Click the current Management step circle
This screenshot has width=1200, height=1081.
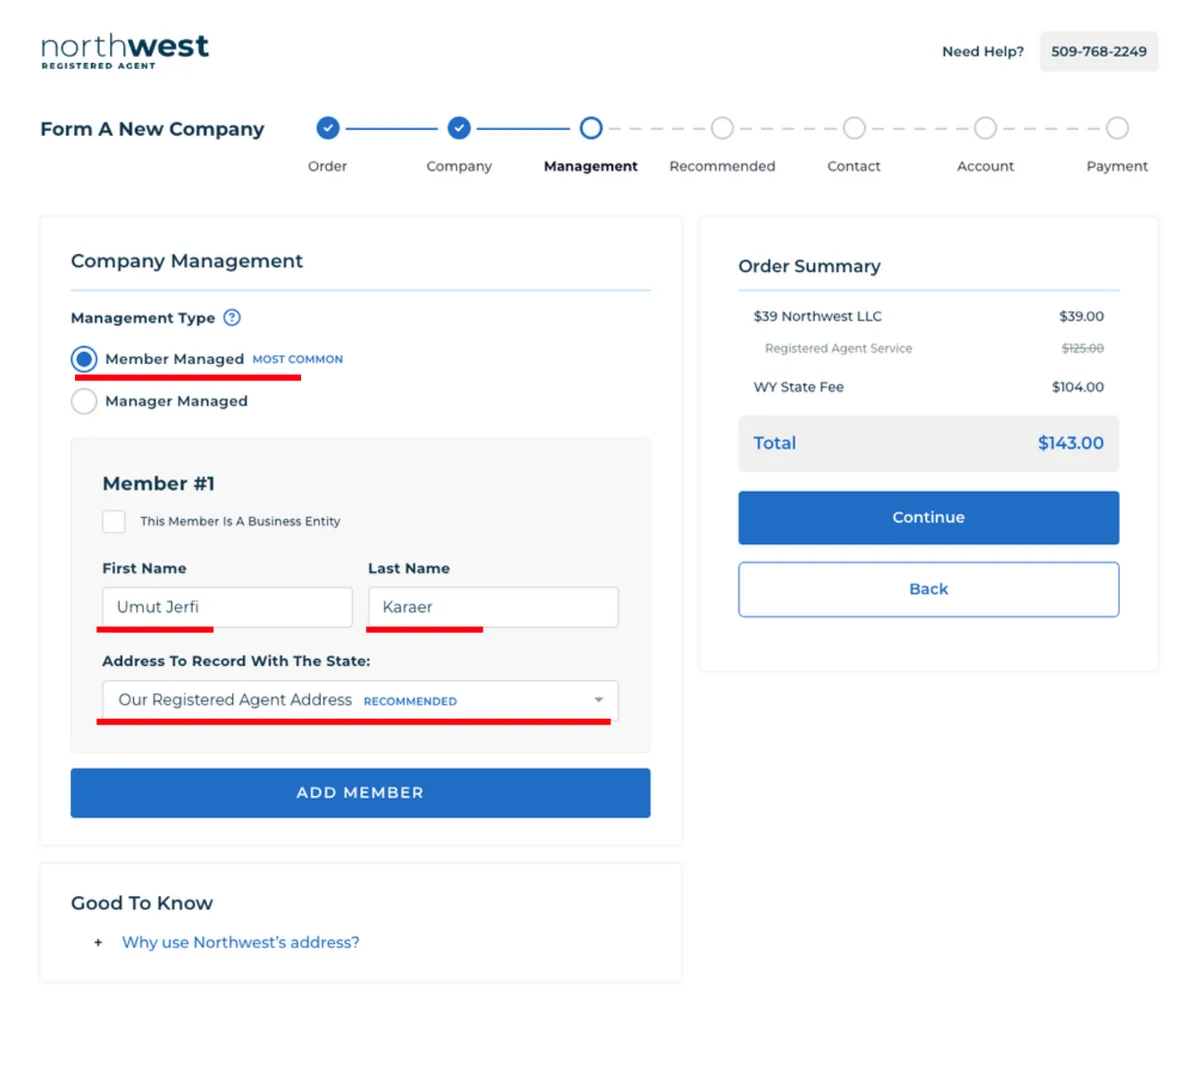(591, 128)
